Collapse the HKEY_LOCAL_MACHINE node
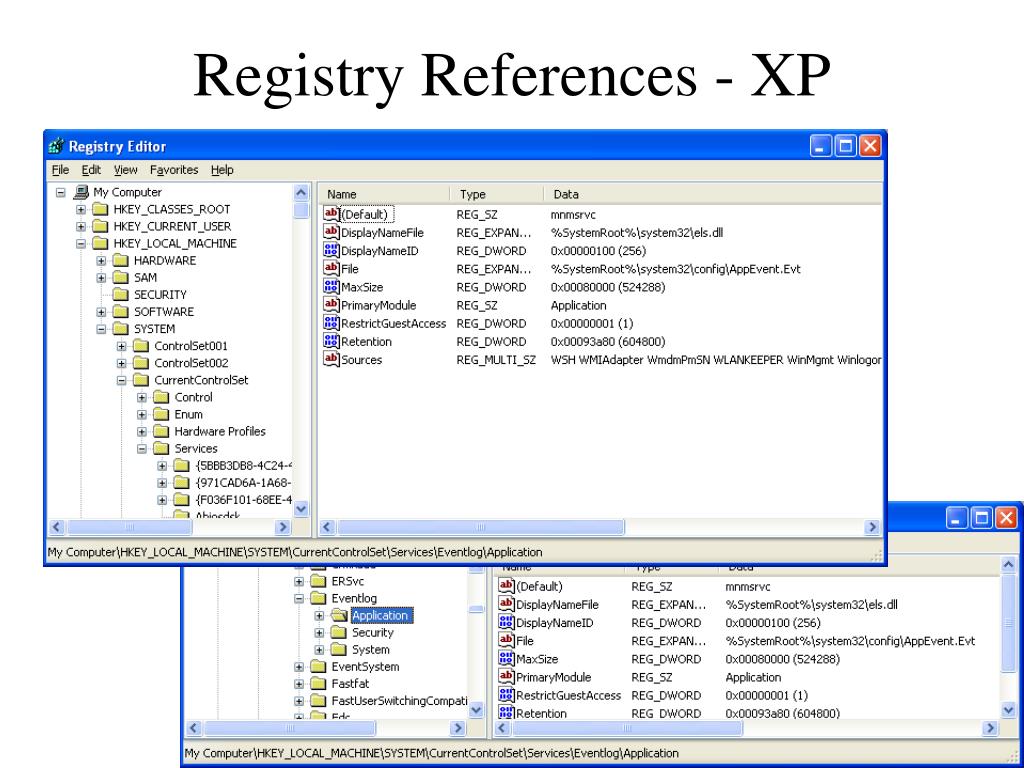 [x=80, y=244]
